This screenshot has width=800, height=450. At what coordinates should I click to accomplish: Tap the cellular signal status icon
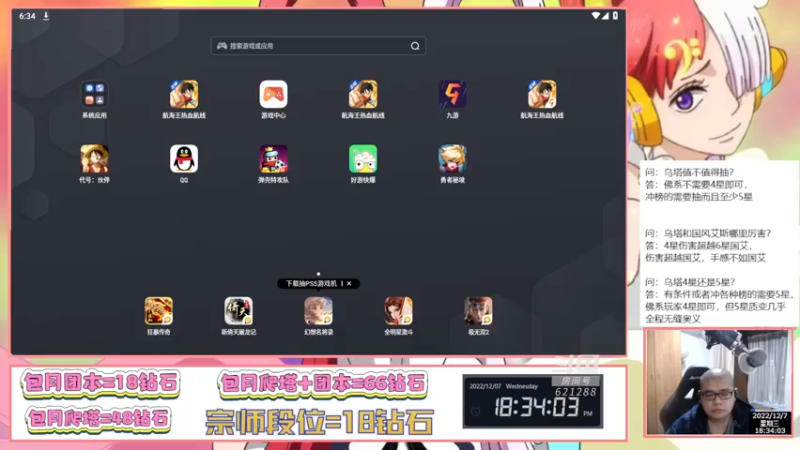click(605, 16)
